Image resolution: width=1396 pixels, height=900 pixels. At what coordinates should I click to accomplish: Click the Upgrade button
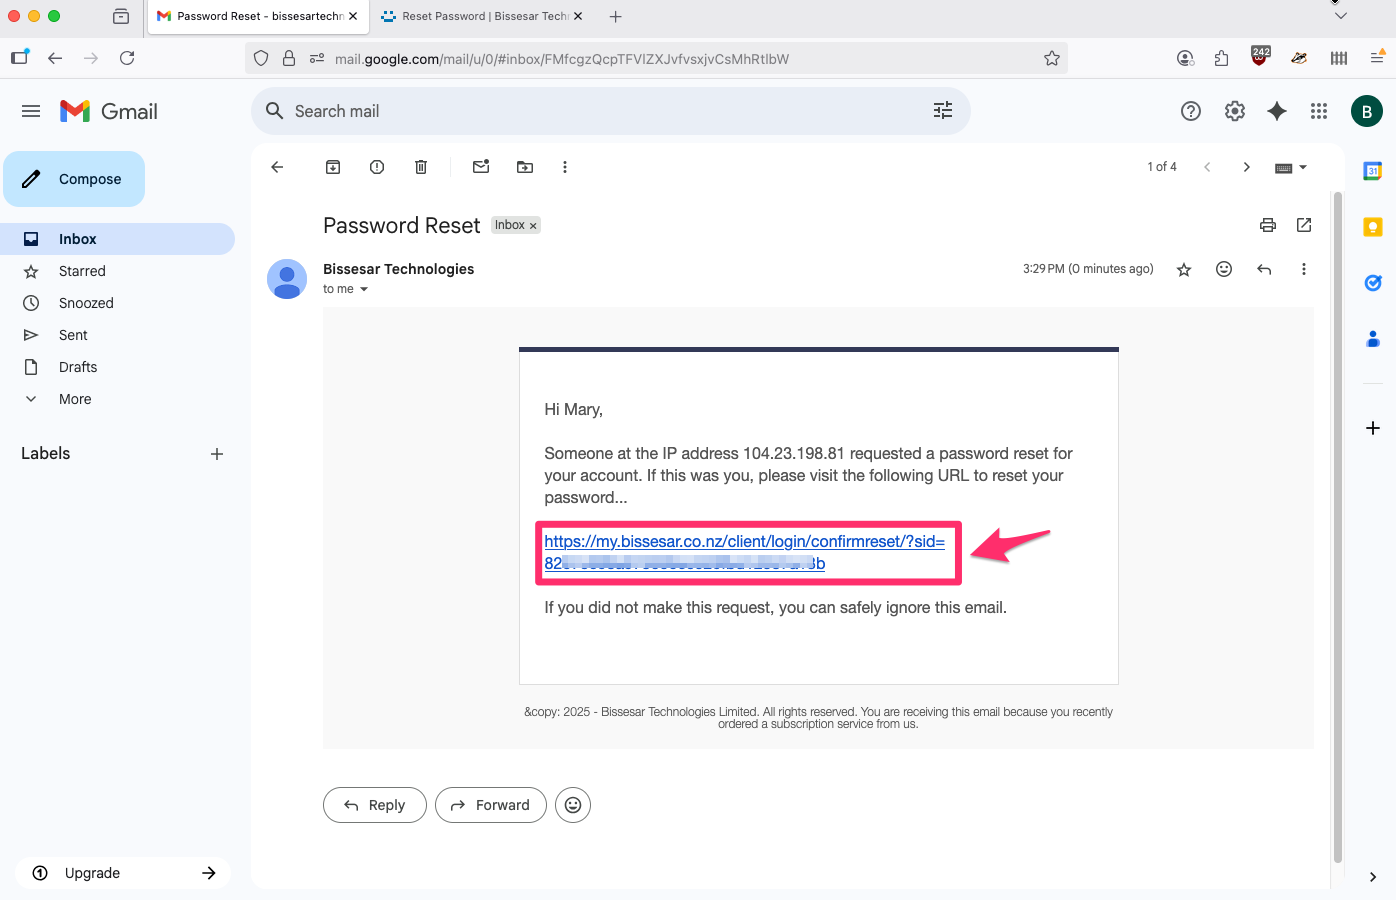click(x=123, y=873)
